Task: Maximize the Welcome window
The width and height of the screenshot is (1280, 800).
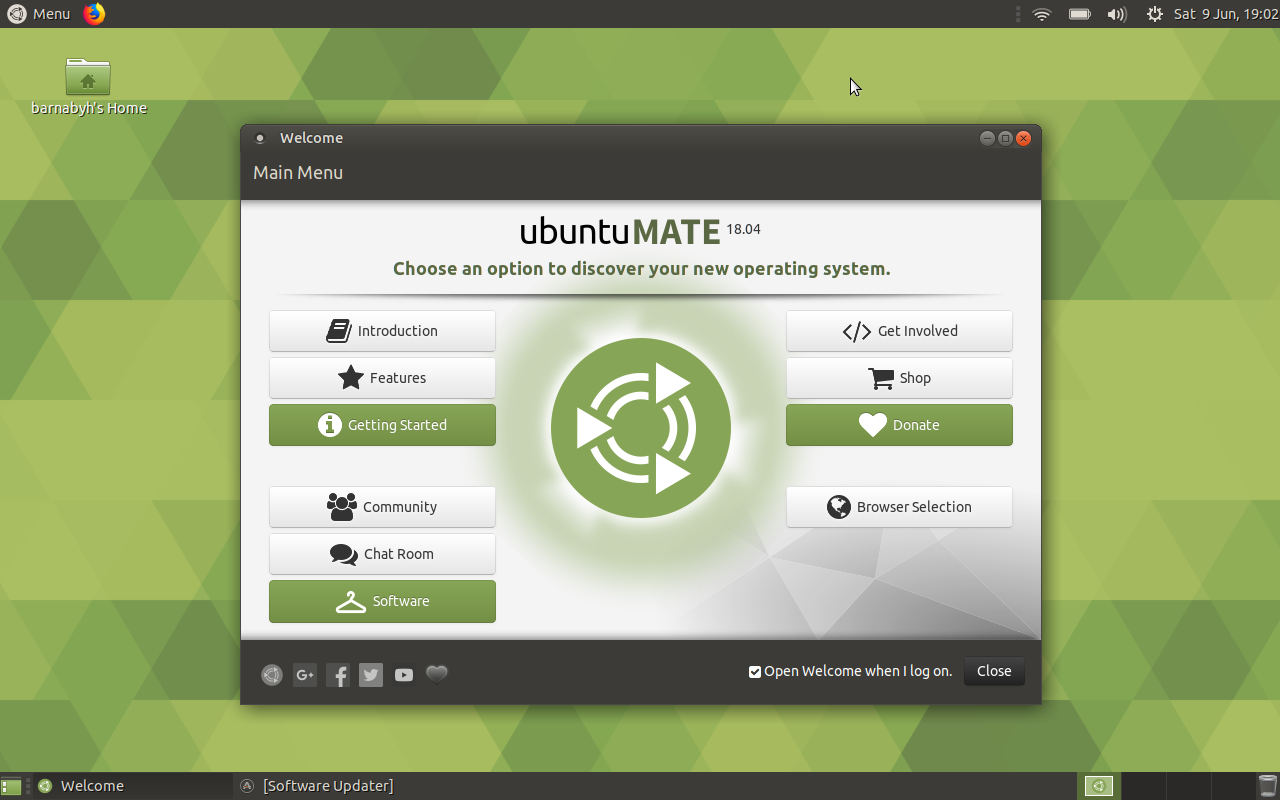Action: (1005, 138)
